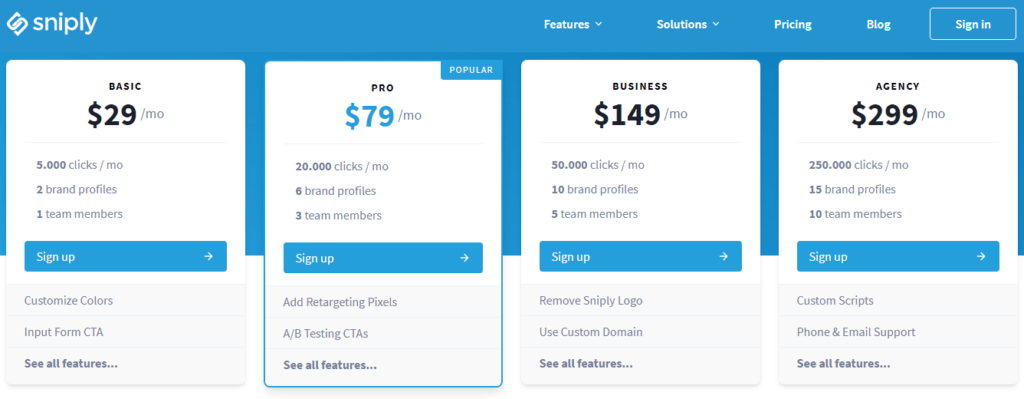See all features of Pro plan
The width and height of the screenshot is (1024, 399).
click(x=330, y=365)
